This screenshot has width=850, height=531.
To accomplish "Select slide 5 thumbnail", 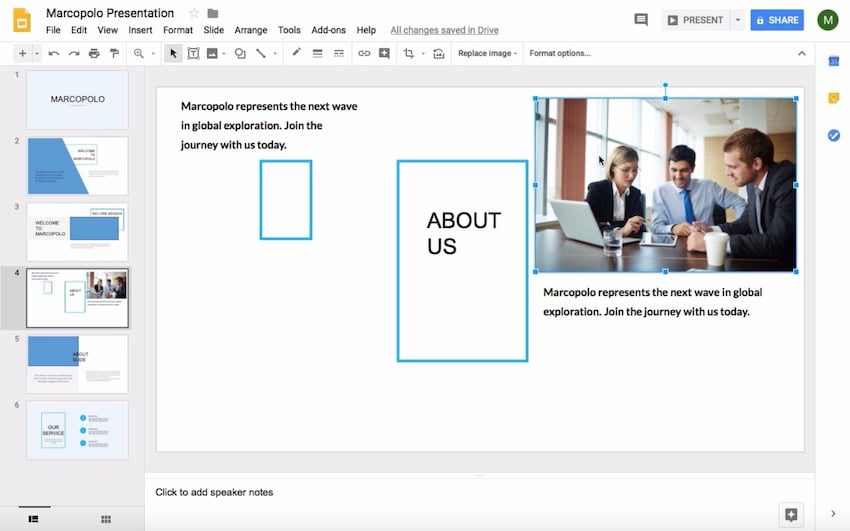I will [x=77, y=364].
